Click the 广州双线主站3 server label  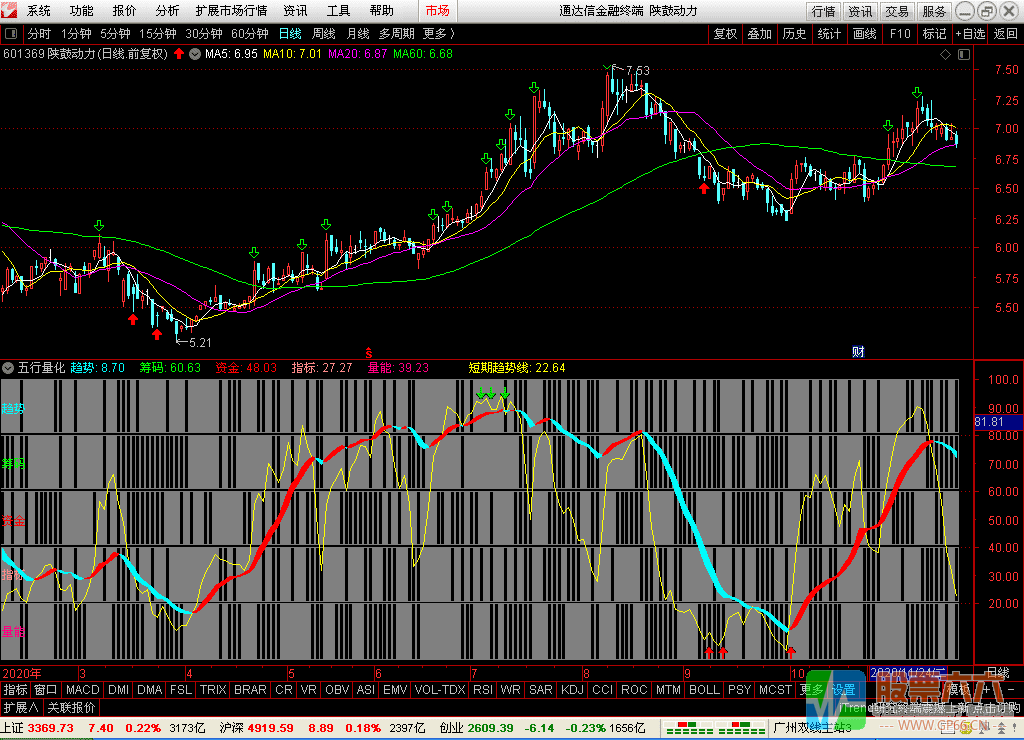point(812,728)
